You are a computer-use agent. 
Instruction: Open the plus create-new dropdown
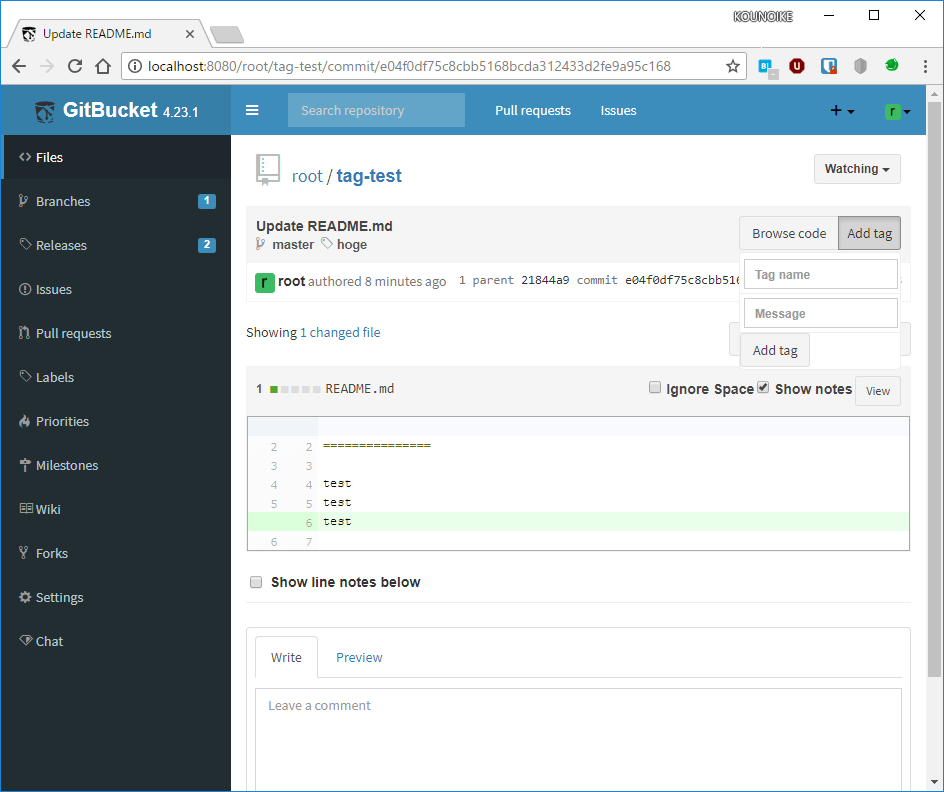click(x=842, y=111)
